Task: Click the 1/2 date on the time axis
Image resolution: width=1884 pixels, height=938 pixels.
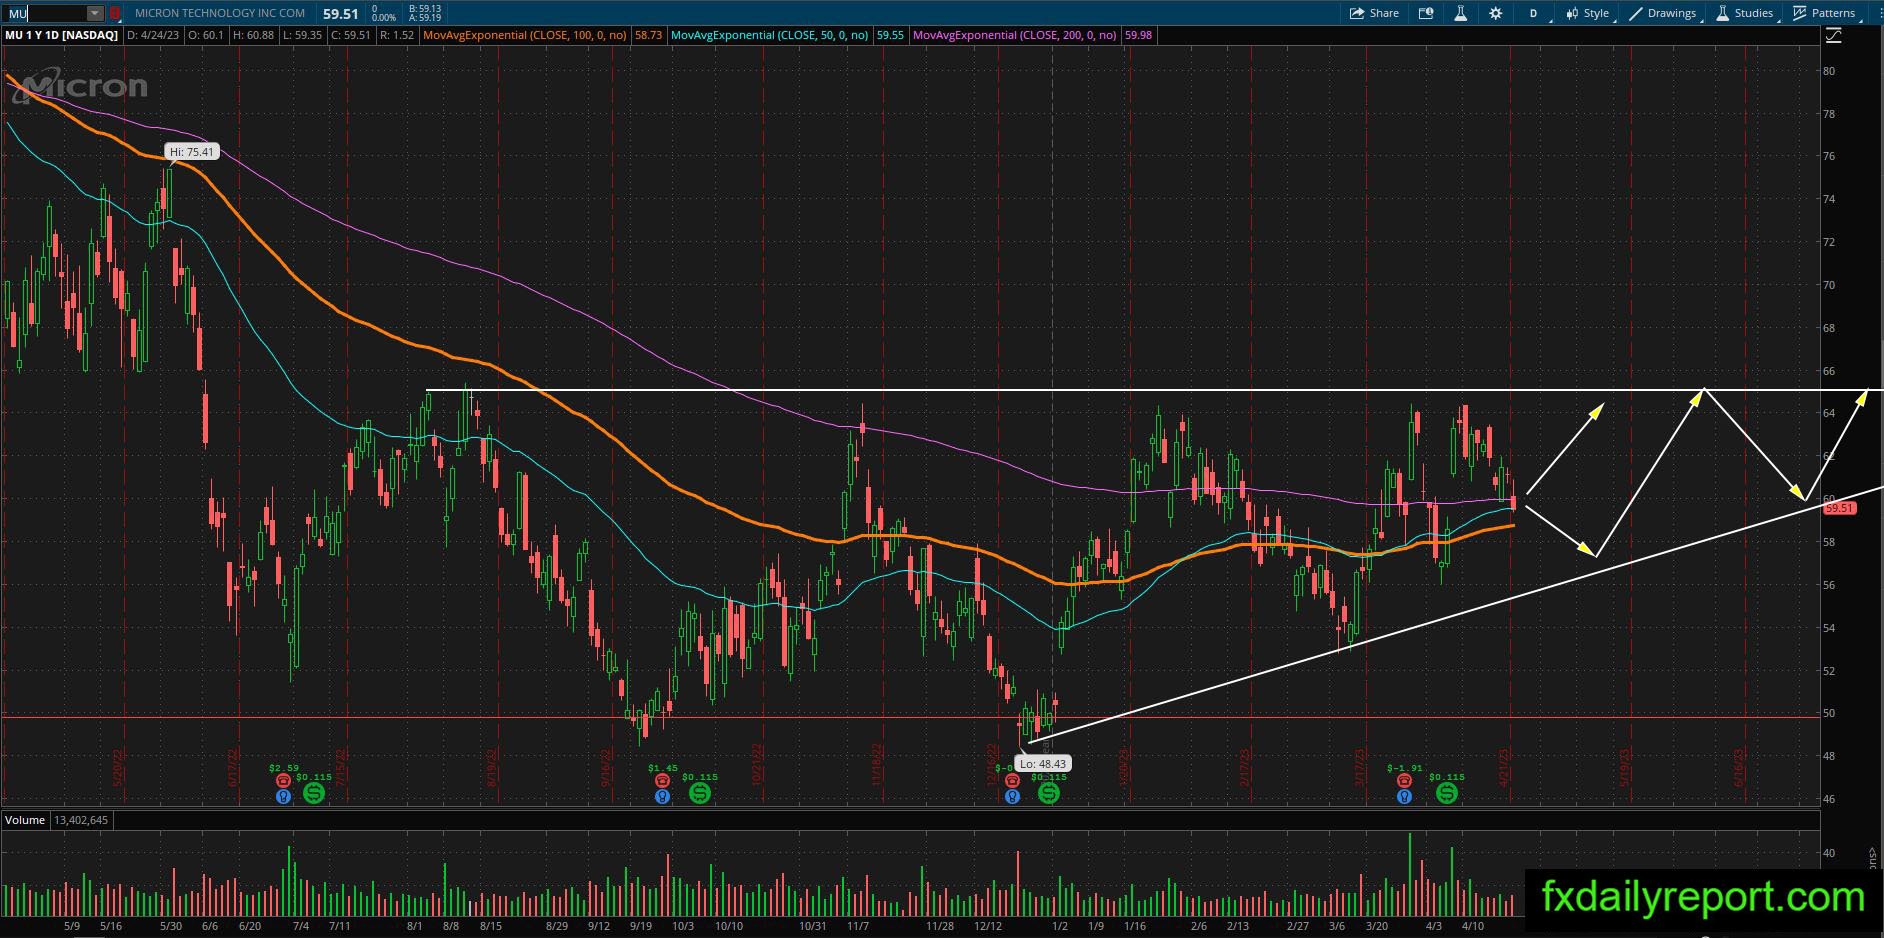Action: click(x=1060, y=926)
